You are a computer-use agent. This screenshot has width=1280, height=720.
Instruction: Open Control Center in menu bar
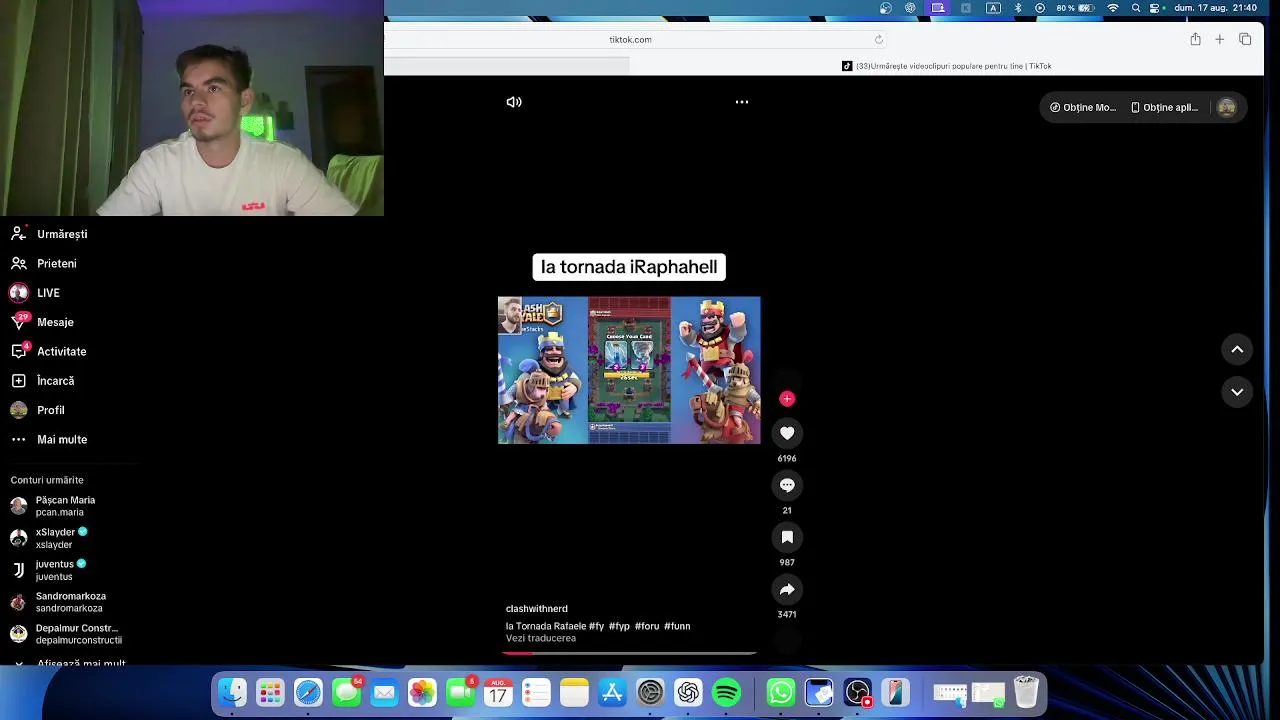click(1156, 8)
